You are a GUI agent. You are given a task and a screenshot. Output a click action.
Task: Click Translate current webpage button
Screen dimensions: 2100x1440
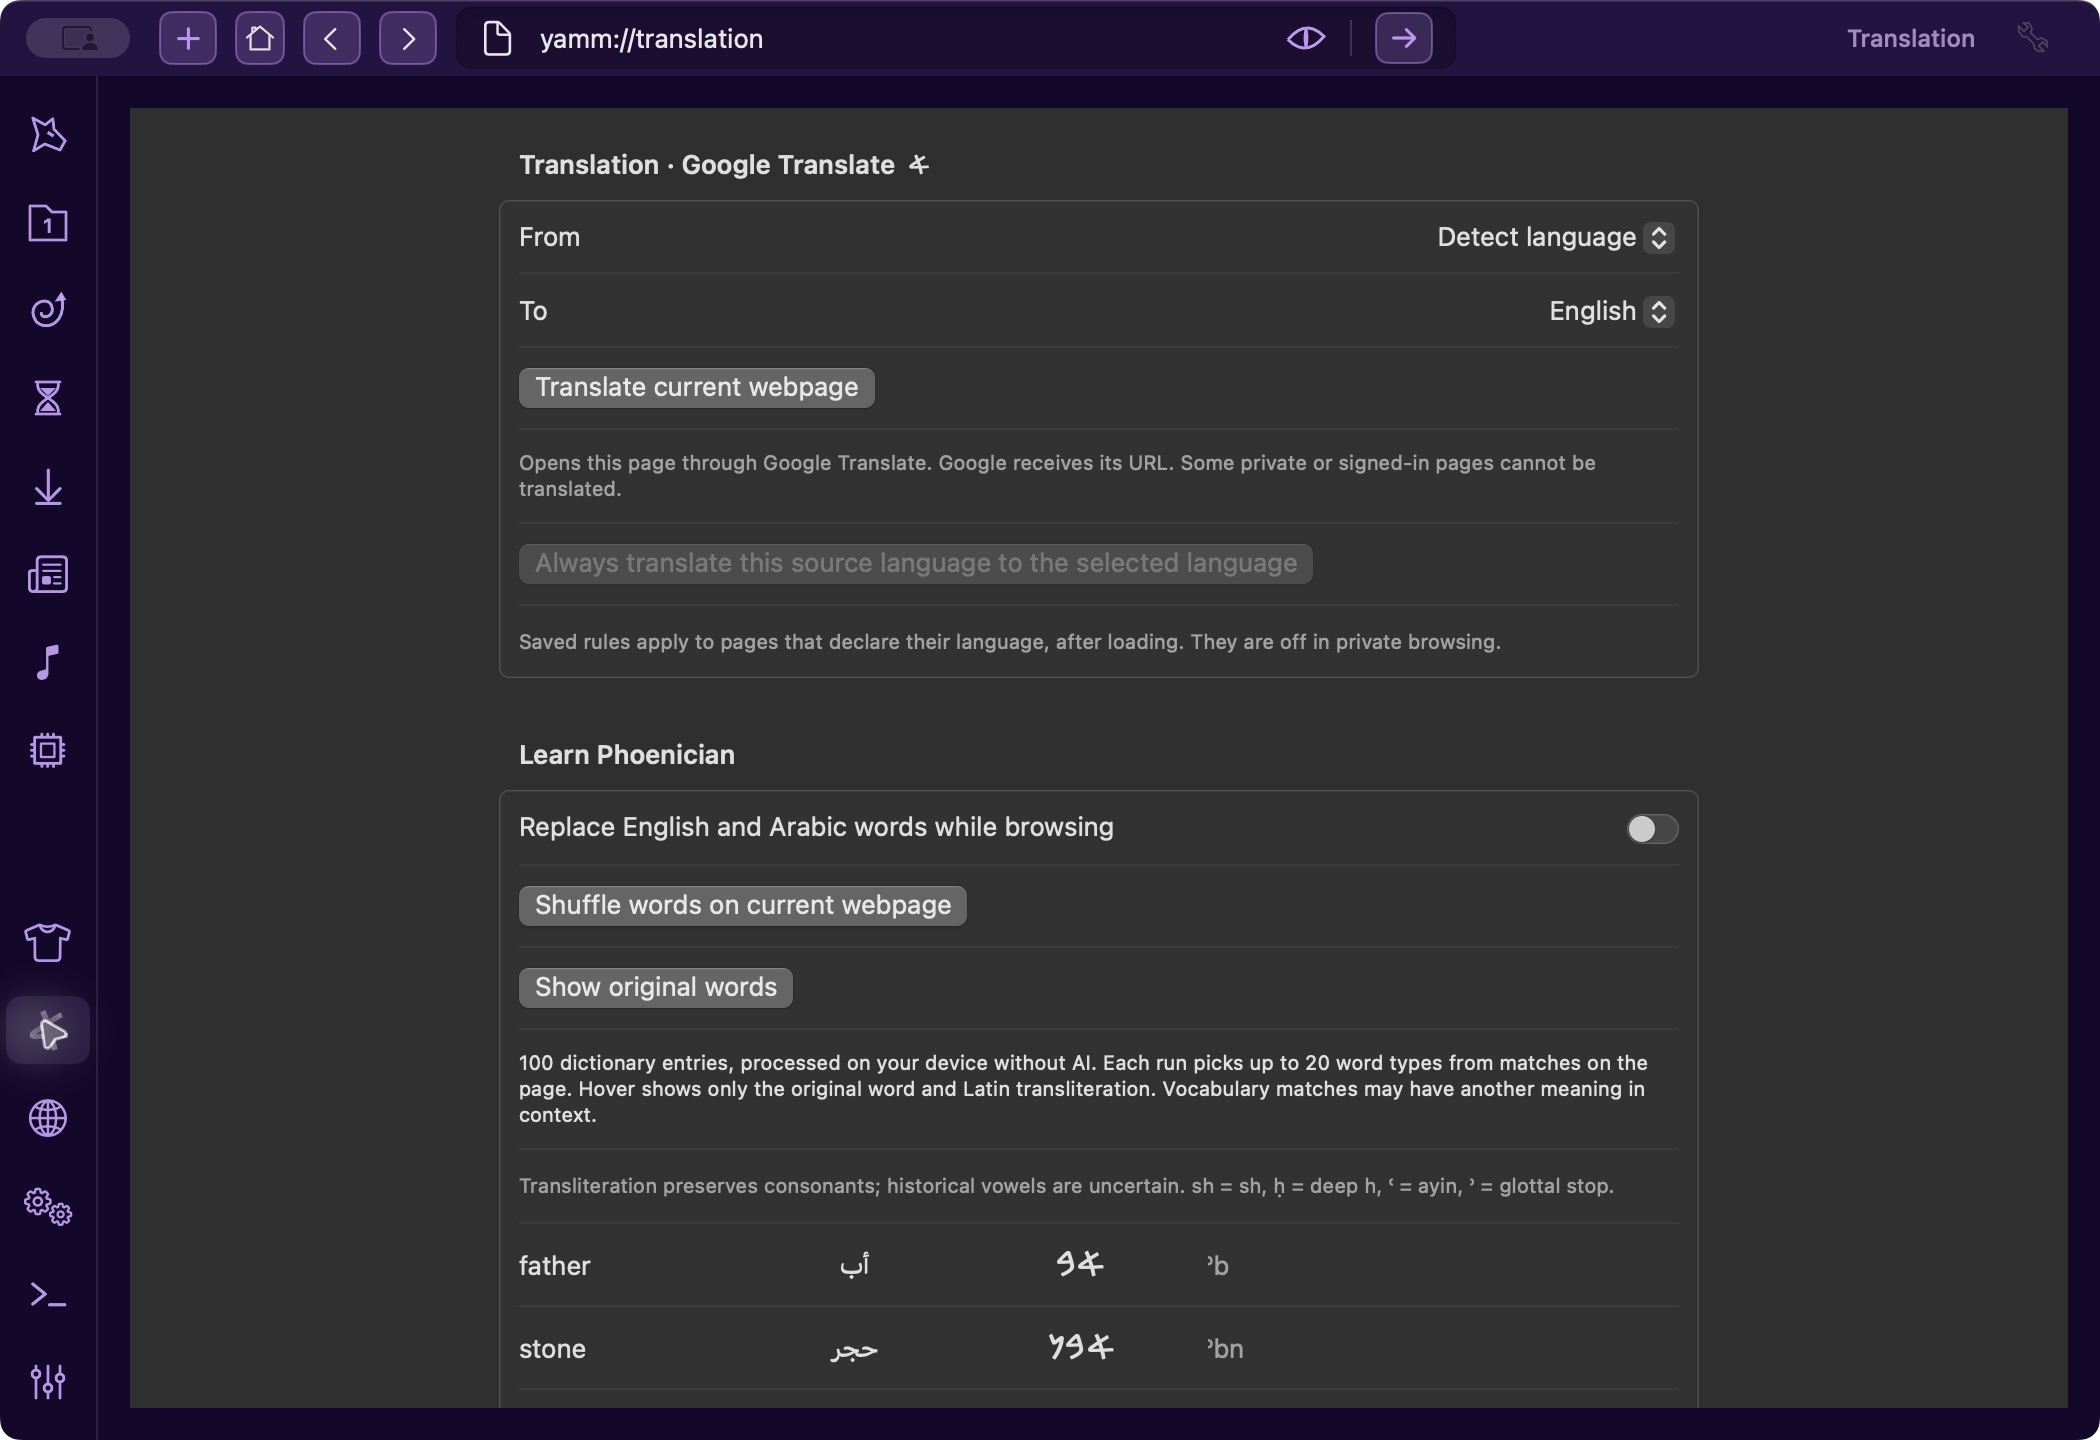(x=697, y=388)
